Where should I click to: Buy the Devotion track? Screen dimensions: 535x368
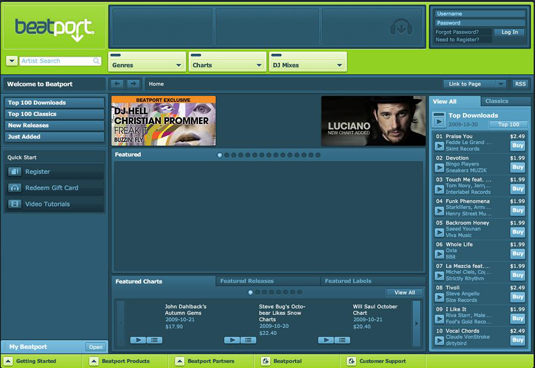[518, 167]
